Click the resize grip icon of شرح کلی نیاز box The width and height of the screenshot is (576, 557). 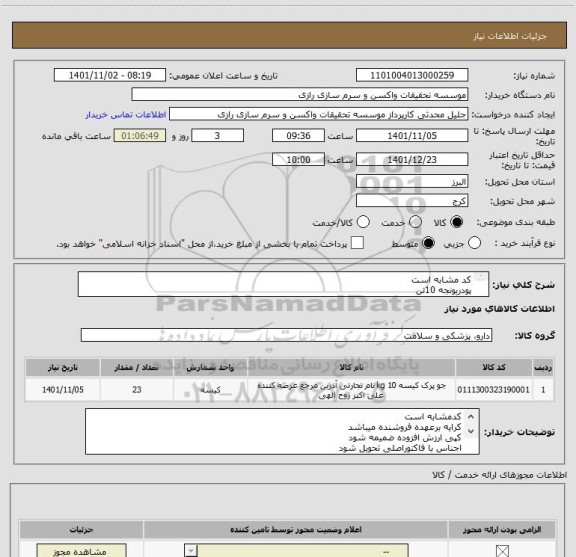point(479,278)
